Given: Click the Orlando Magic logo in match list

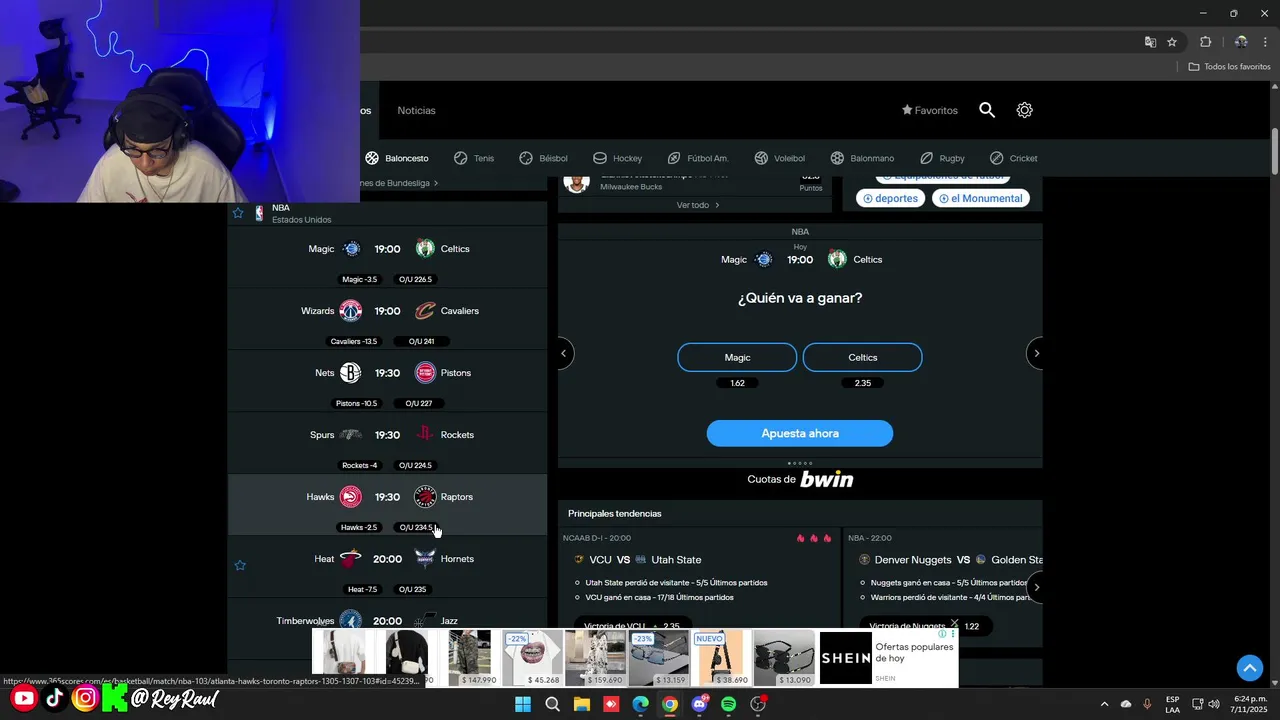Looking at the screenshot, I should tap(351, 249).
